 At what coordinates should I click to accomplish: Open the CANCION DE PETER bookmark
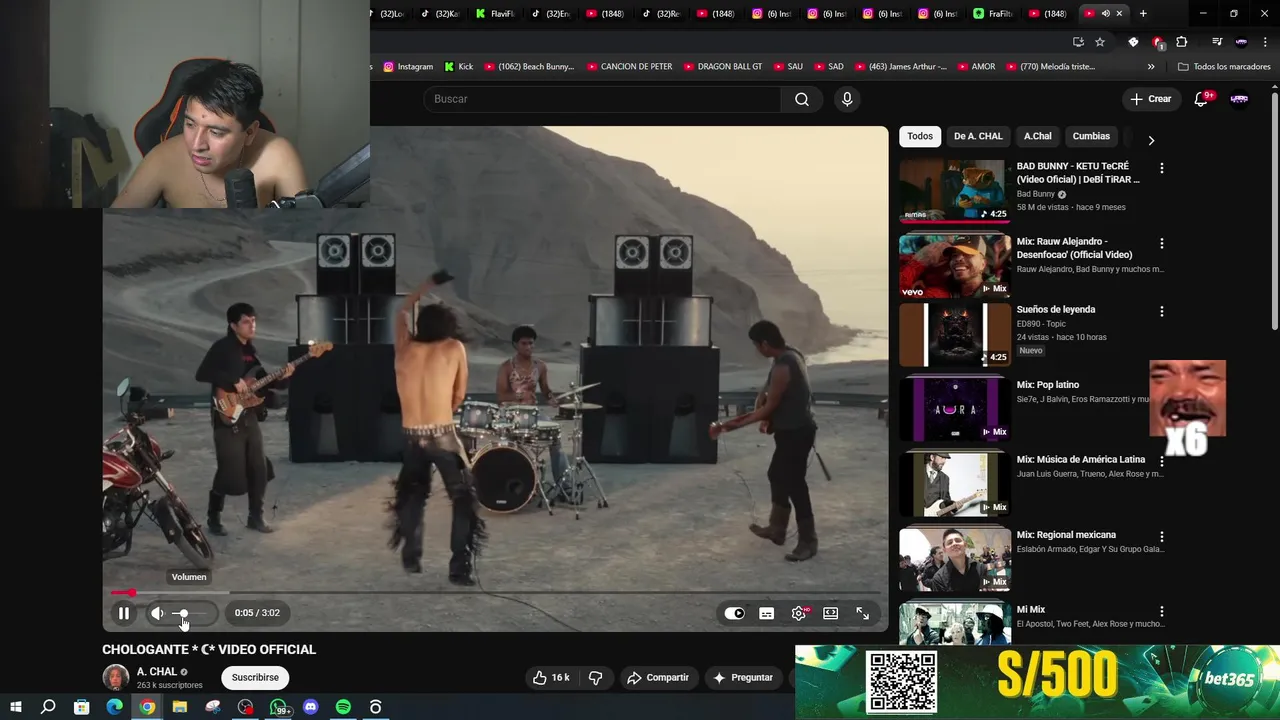point(629,67)
